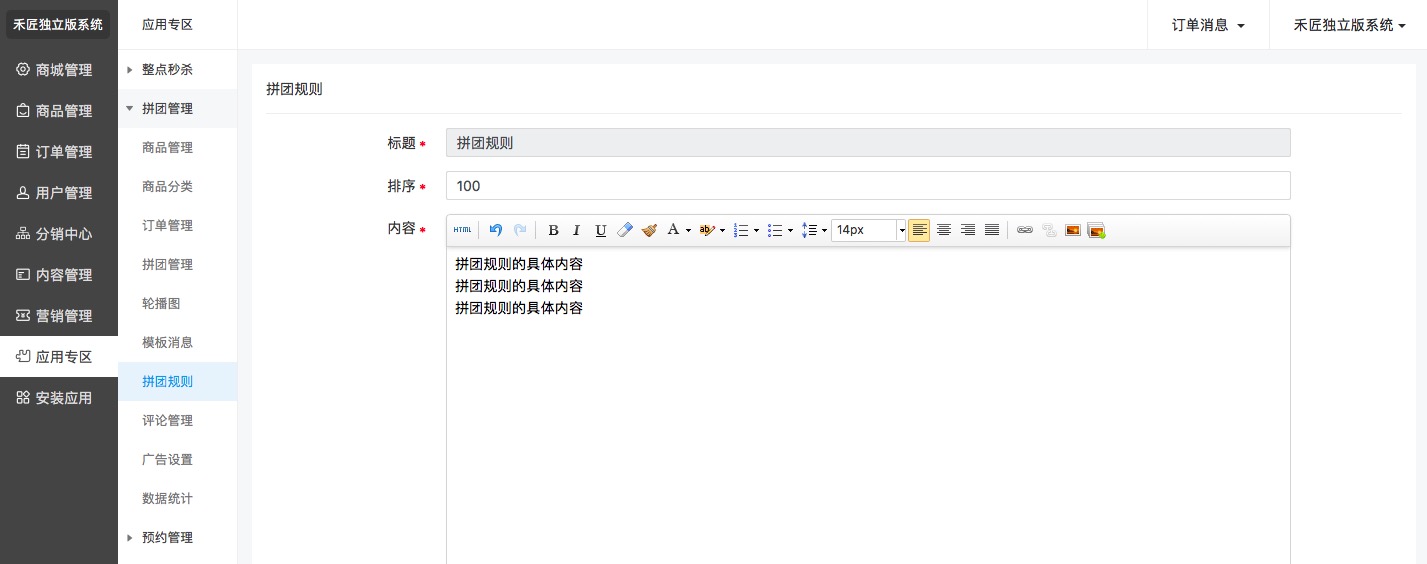Screen dimensions: 1427x564
Task: Select the format painter brush icon
Action: 649,230
